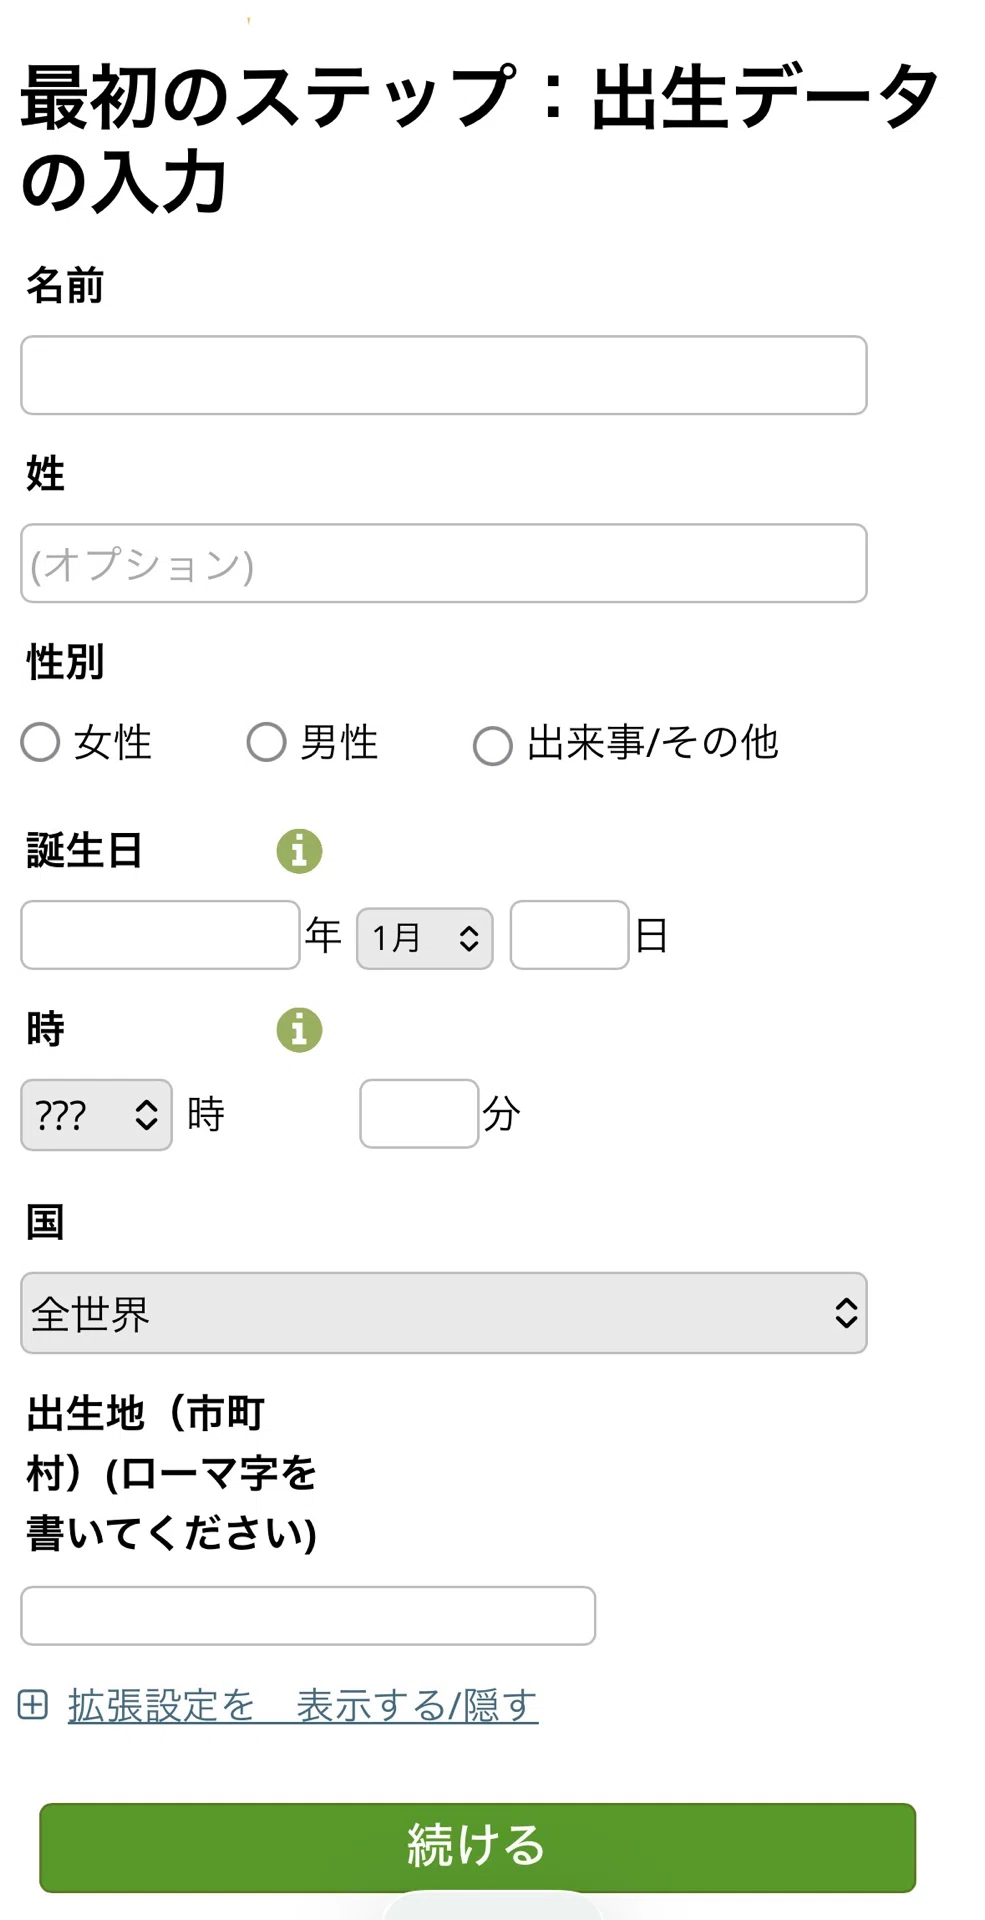
Task: Choose the 出来事/その他 radio option
Action: [493, 746]
